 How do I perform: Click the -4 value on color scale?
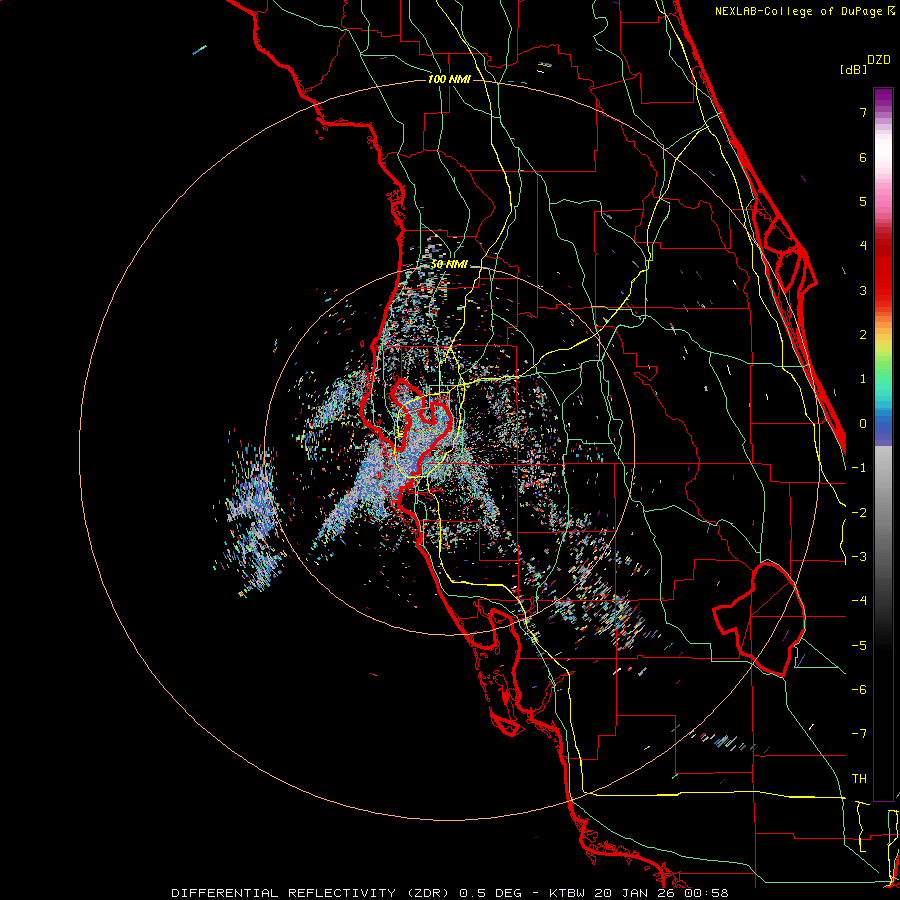859,601
